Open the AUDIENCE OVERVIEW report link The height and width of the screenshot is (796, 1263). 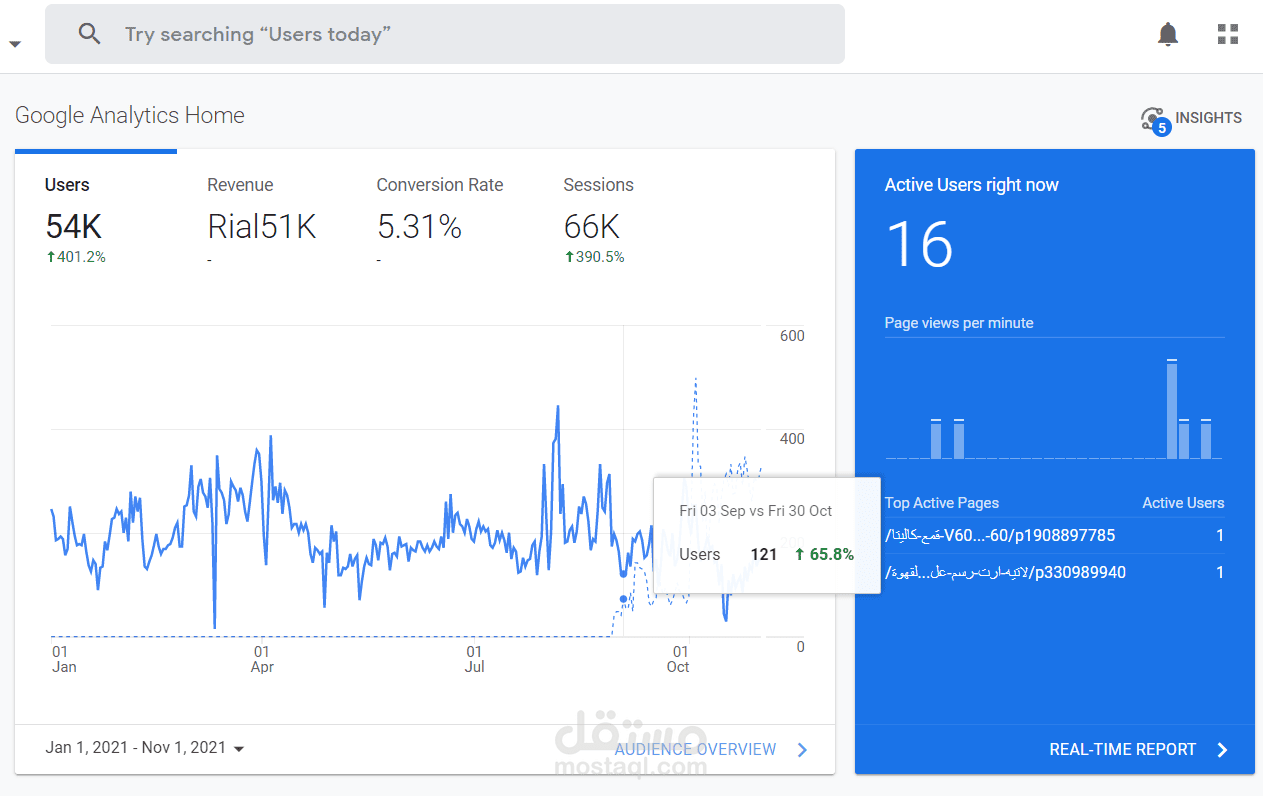click(695, 749)
